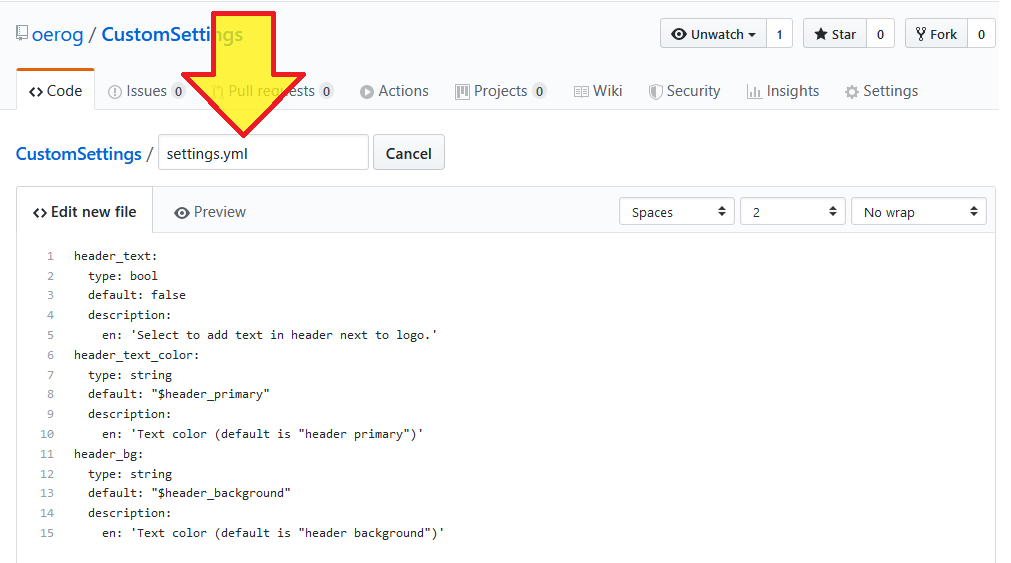
Task: Open the Wiki tab
Action: (x=598, y=91)
